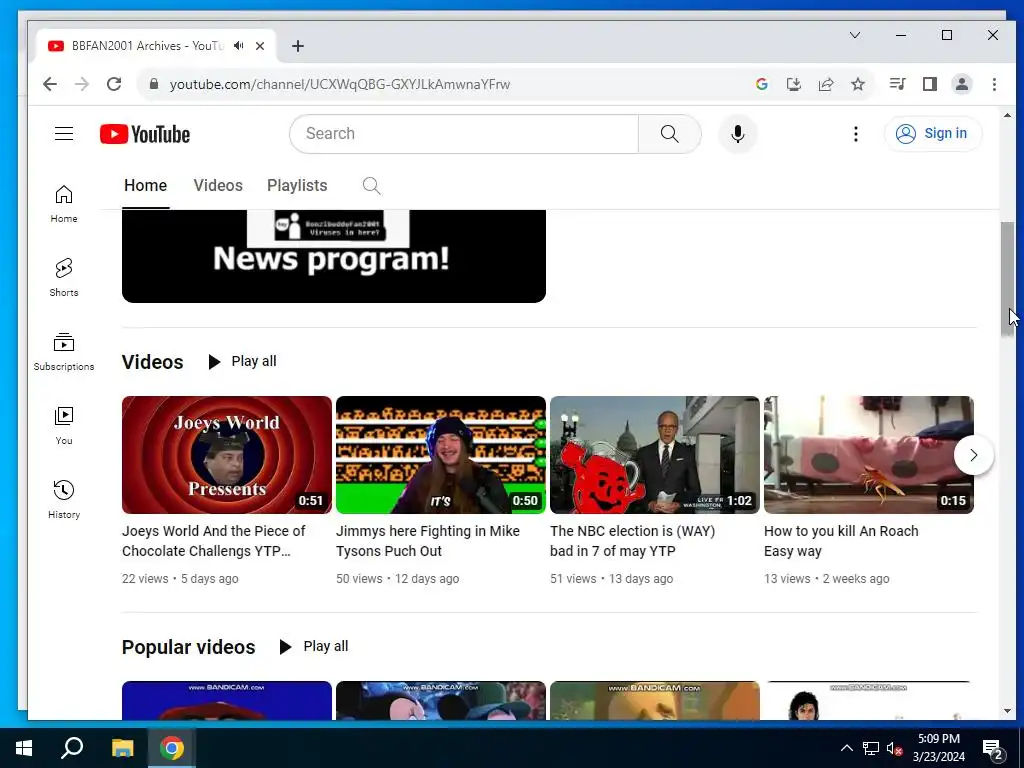1024x768 pixels.
Task: Bookmark this tab with star icon
Action: [858, 84]
